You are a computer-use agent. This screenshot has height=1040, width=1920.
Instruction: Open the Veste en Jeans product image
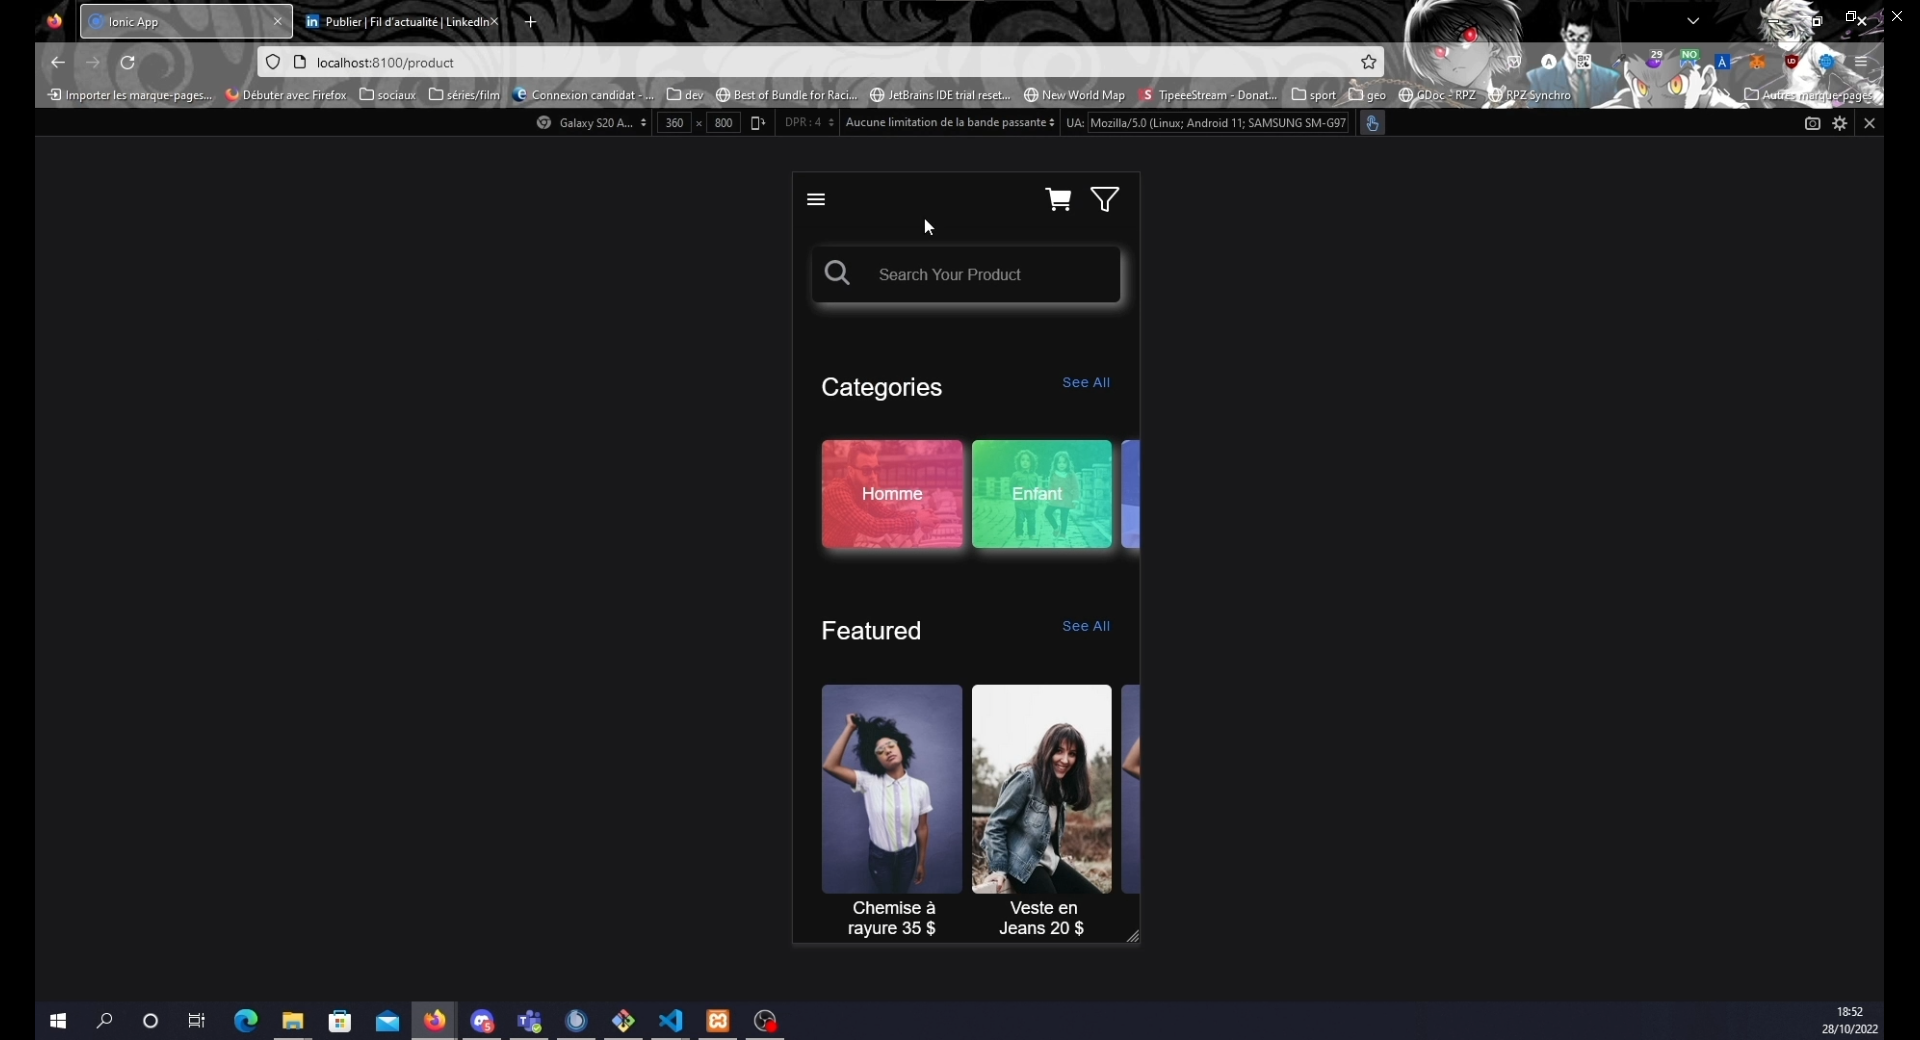1041,789
